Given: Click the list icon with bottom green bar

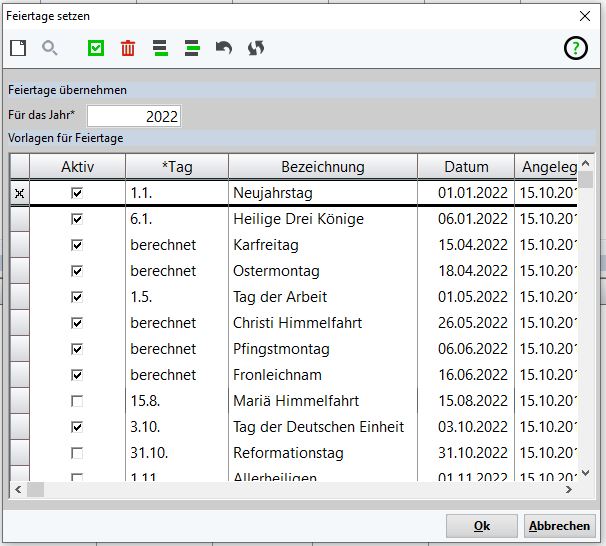Looking at the screenshot, I should click(160, 48).
